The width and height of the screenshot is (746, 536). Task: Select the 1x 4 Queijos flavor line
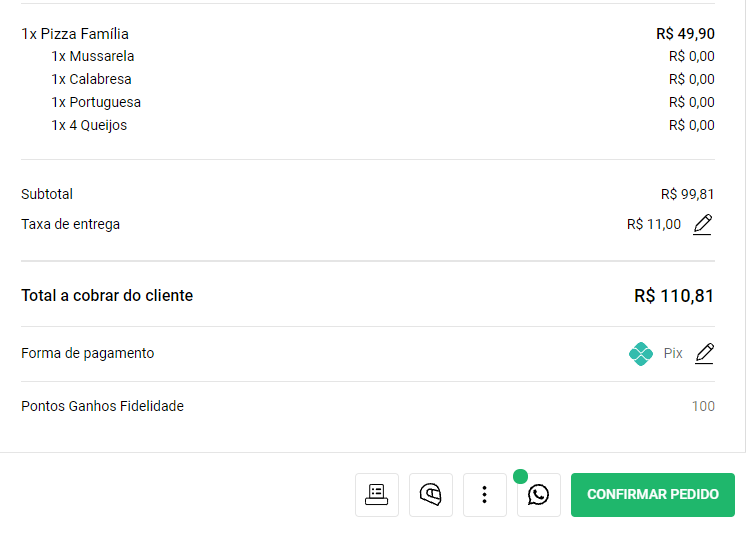tap(383, 125)
